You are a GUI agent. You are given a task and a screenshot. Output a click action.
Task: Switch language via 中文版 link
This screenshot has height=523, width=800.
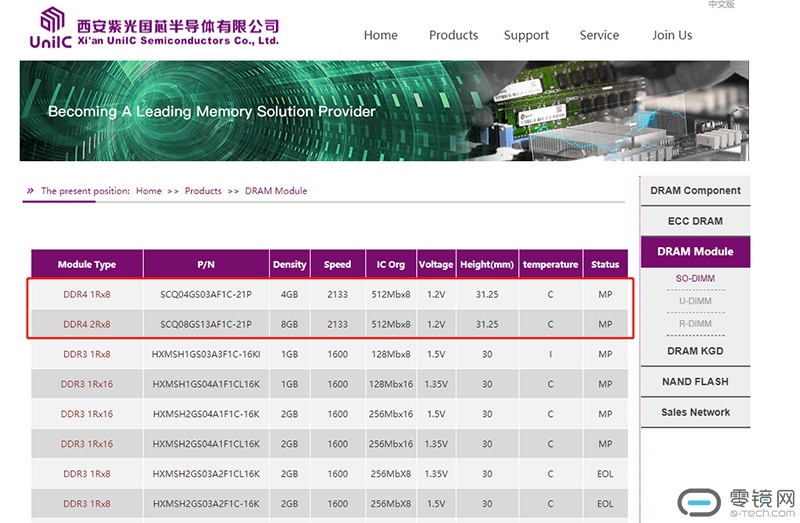pyautogui.click(x=721, y=5)
